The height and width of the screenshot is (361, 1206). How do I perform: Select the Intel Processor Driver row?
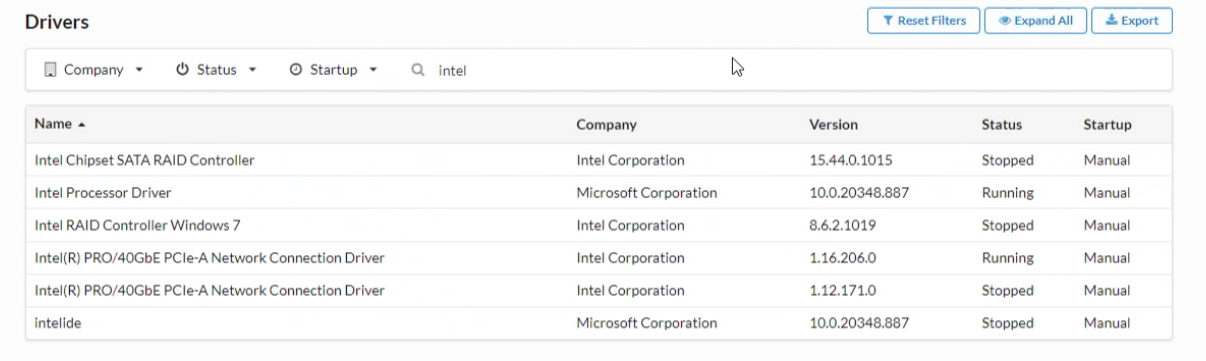click(599, 192)
